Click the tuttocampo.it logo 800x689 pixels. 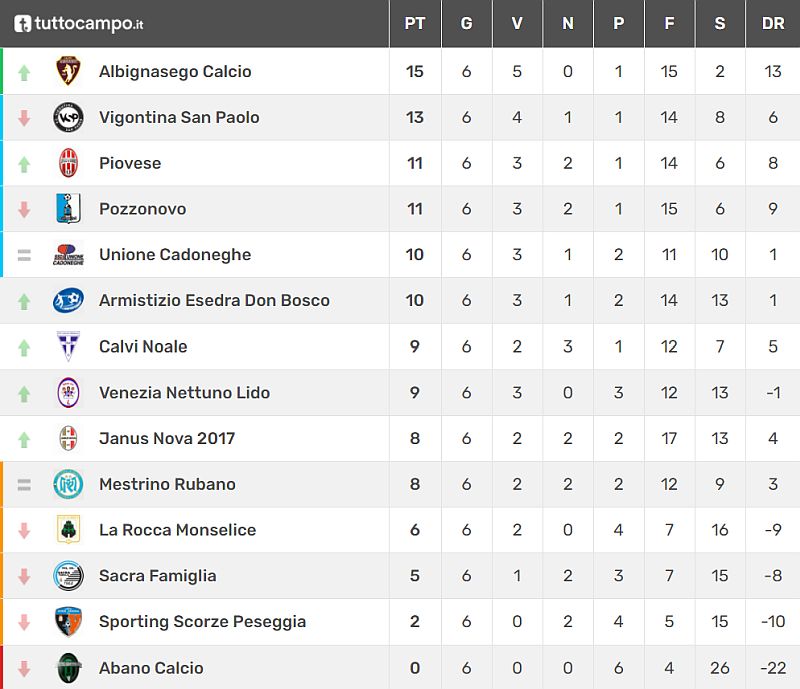[x=78, y=23]
